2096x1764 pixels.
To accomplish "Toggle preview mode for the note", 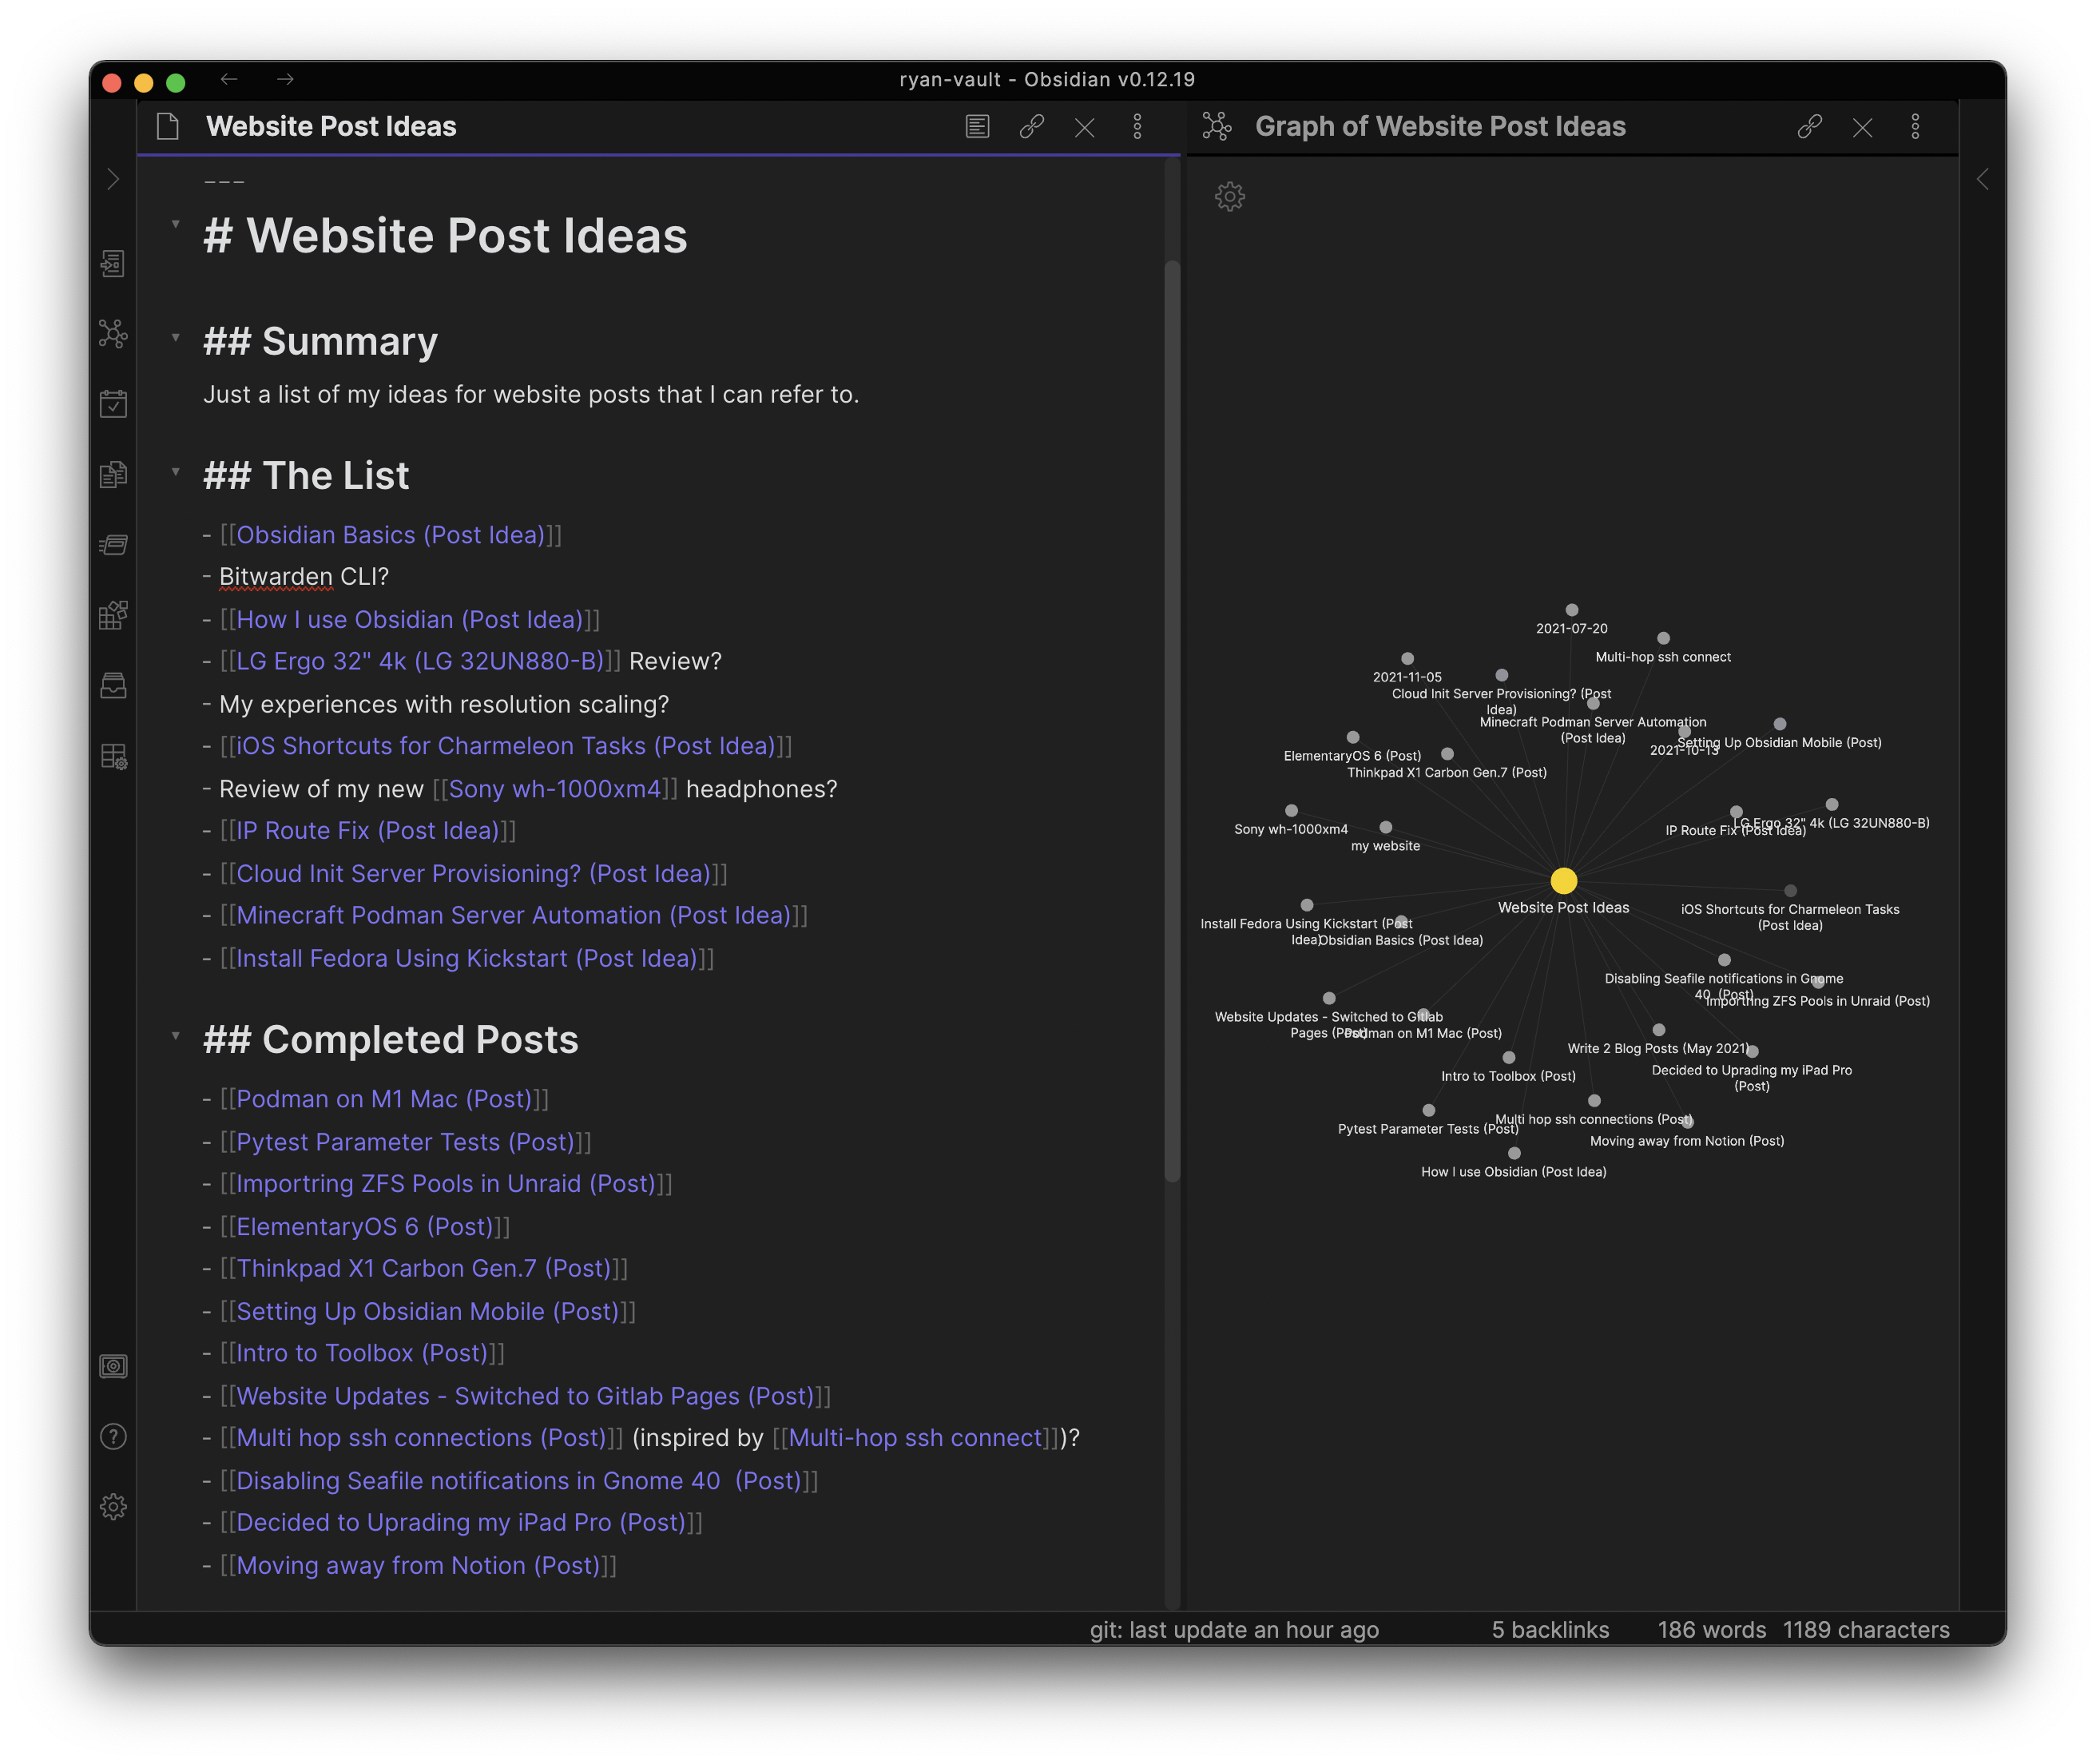I will (x=977, y=127).
